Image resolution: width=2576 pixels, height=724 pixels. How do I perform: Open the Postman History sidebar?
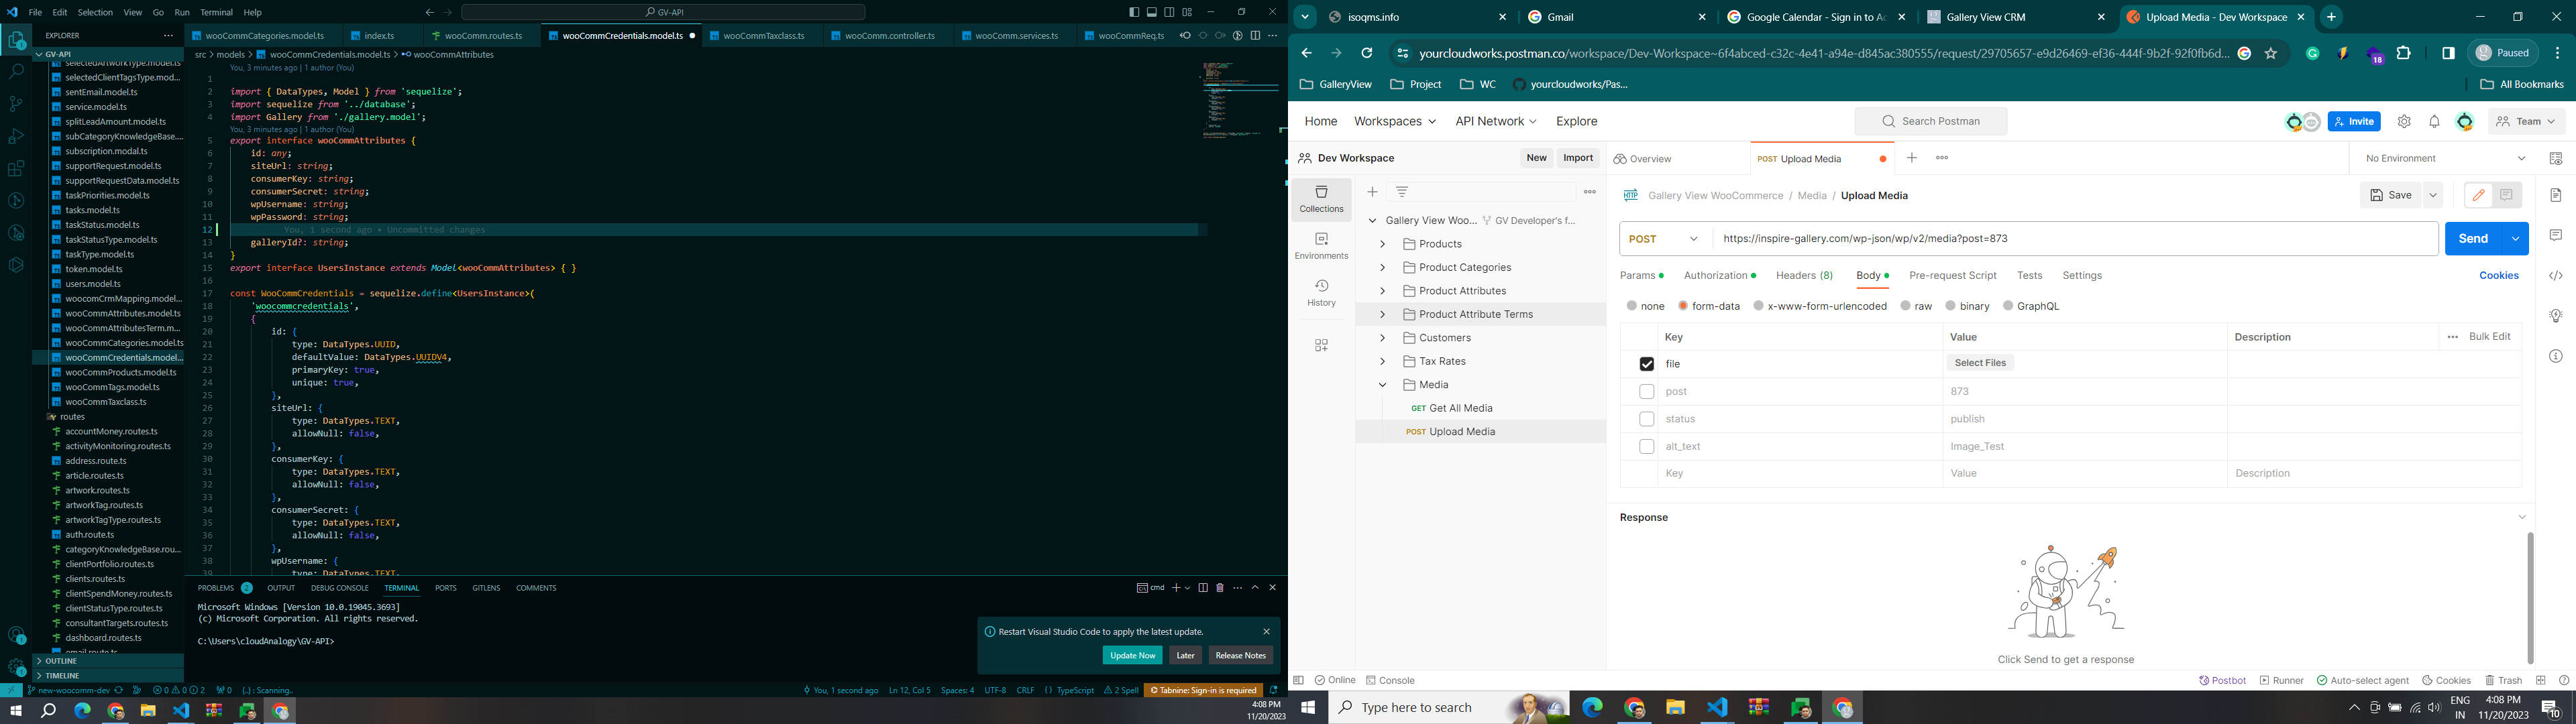pos(1321,293)
